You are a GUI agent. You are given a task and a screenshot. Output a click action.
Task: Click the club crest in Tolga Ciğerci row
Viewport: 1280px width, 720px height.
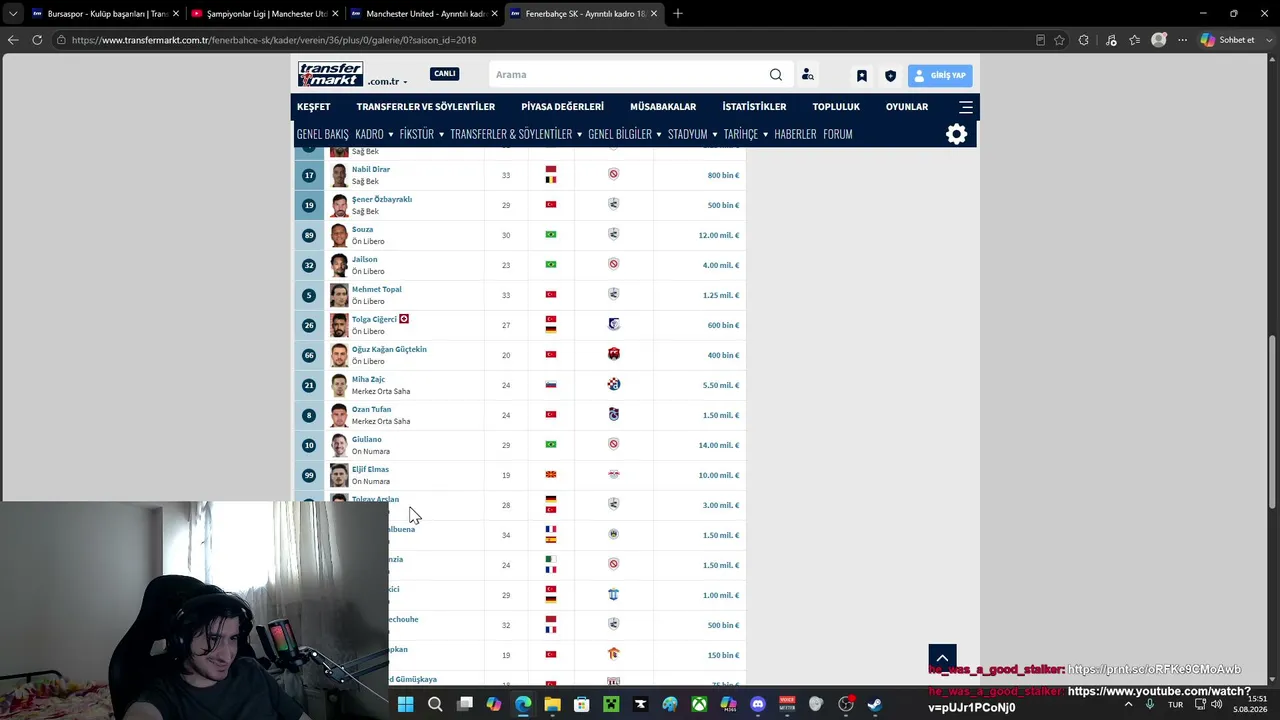[614, 324]
